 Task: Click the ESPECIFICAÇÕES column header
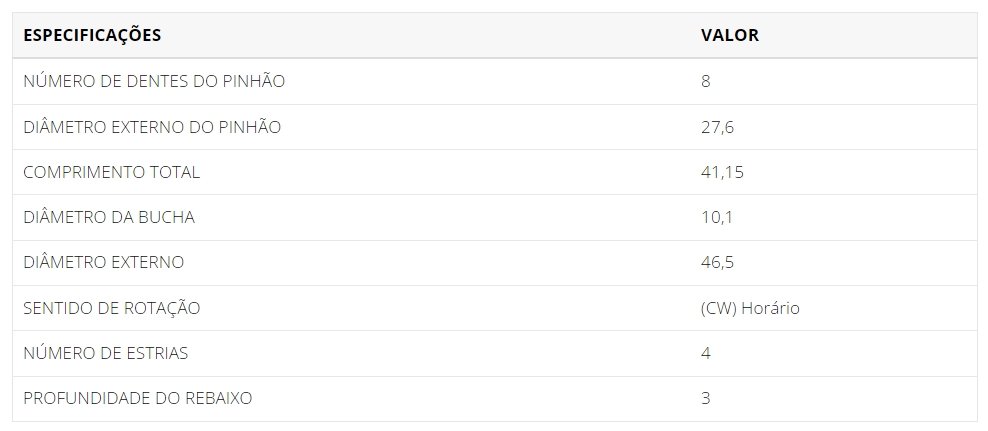pos(92,35)
